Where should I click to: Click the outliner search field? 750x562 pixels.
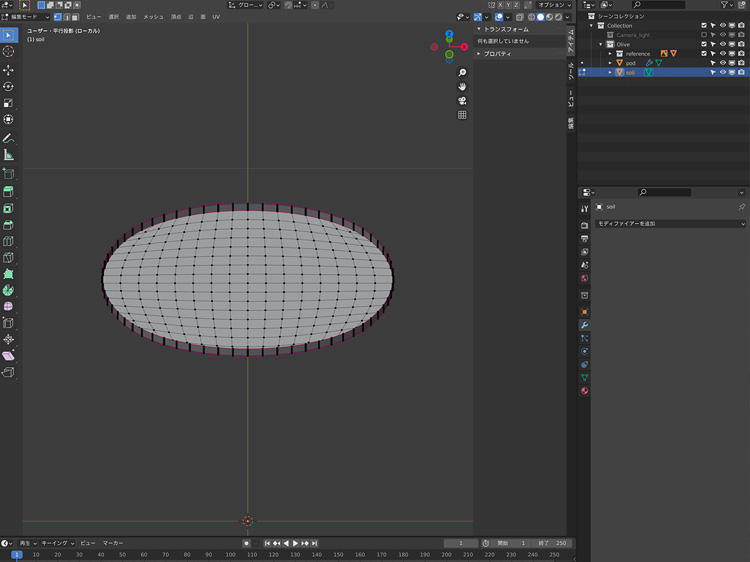pyautogui.click(x=660, y=5)
